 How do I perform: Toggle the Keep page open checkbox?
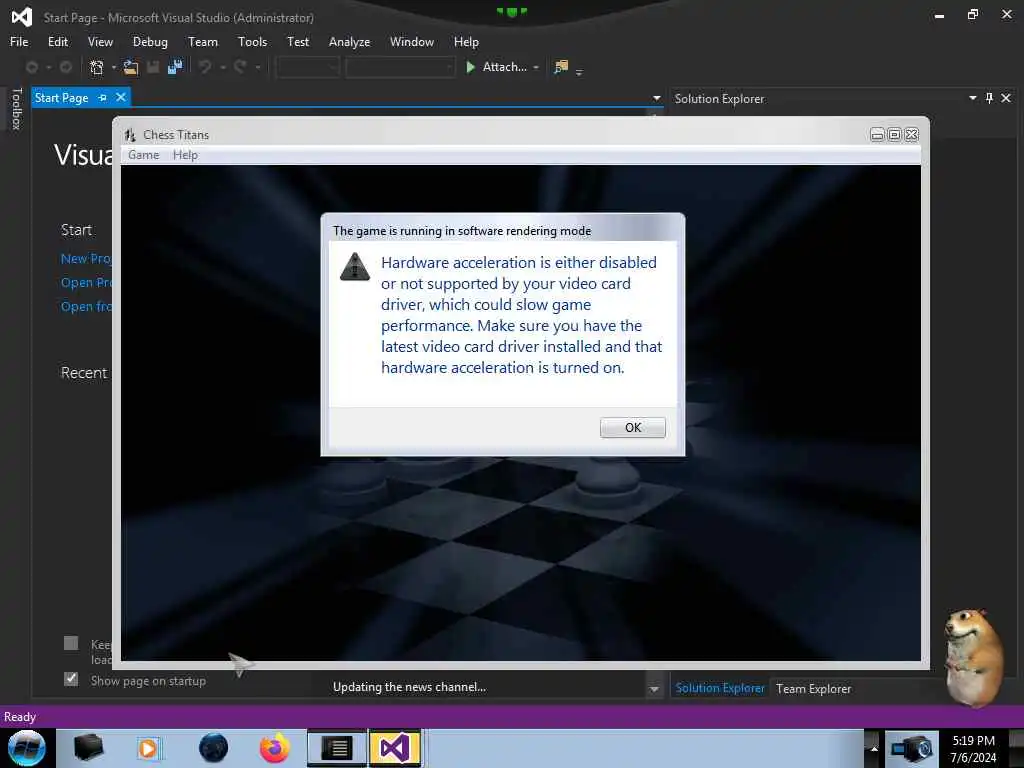tap(71, 643)
